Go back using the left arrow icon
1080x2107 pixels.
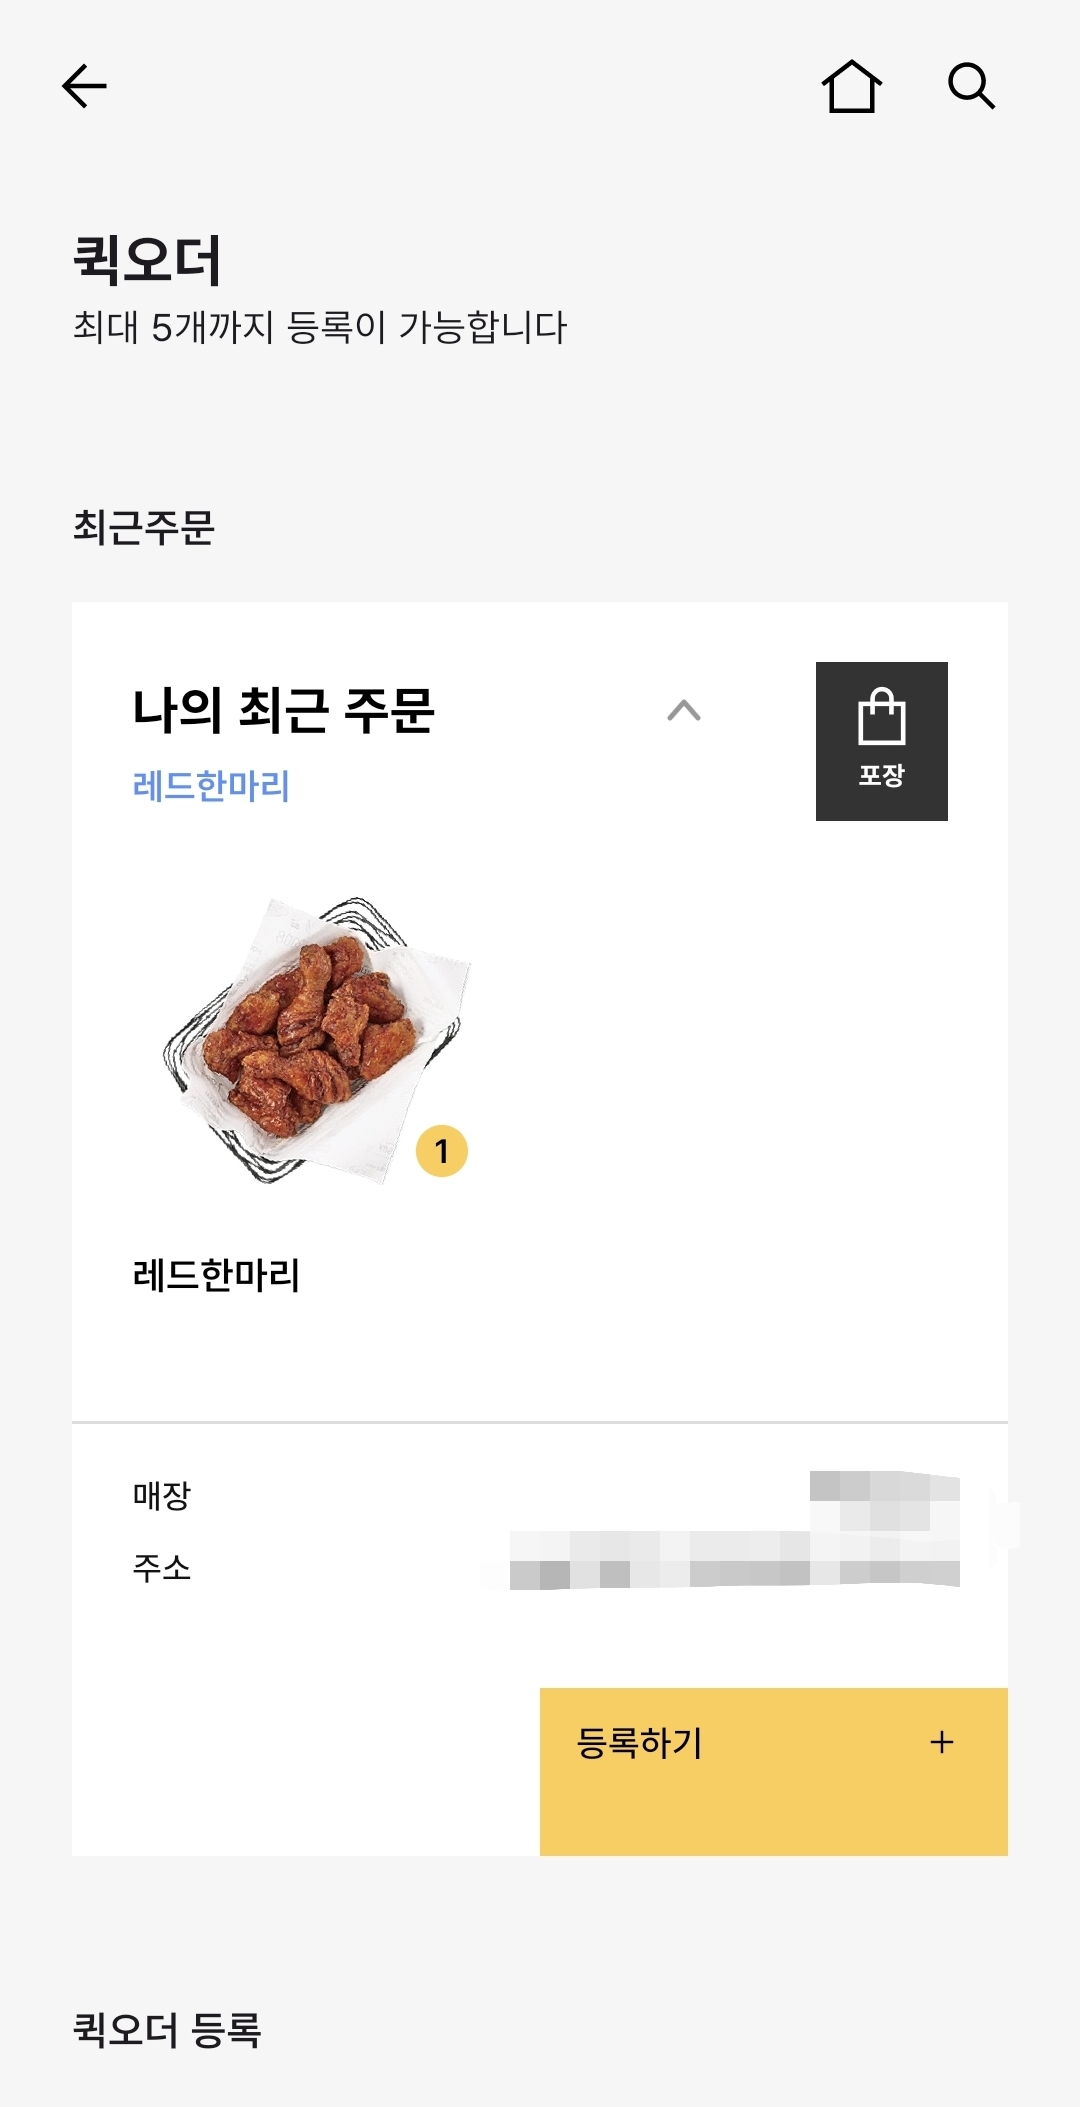coord(84,86)
